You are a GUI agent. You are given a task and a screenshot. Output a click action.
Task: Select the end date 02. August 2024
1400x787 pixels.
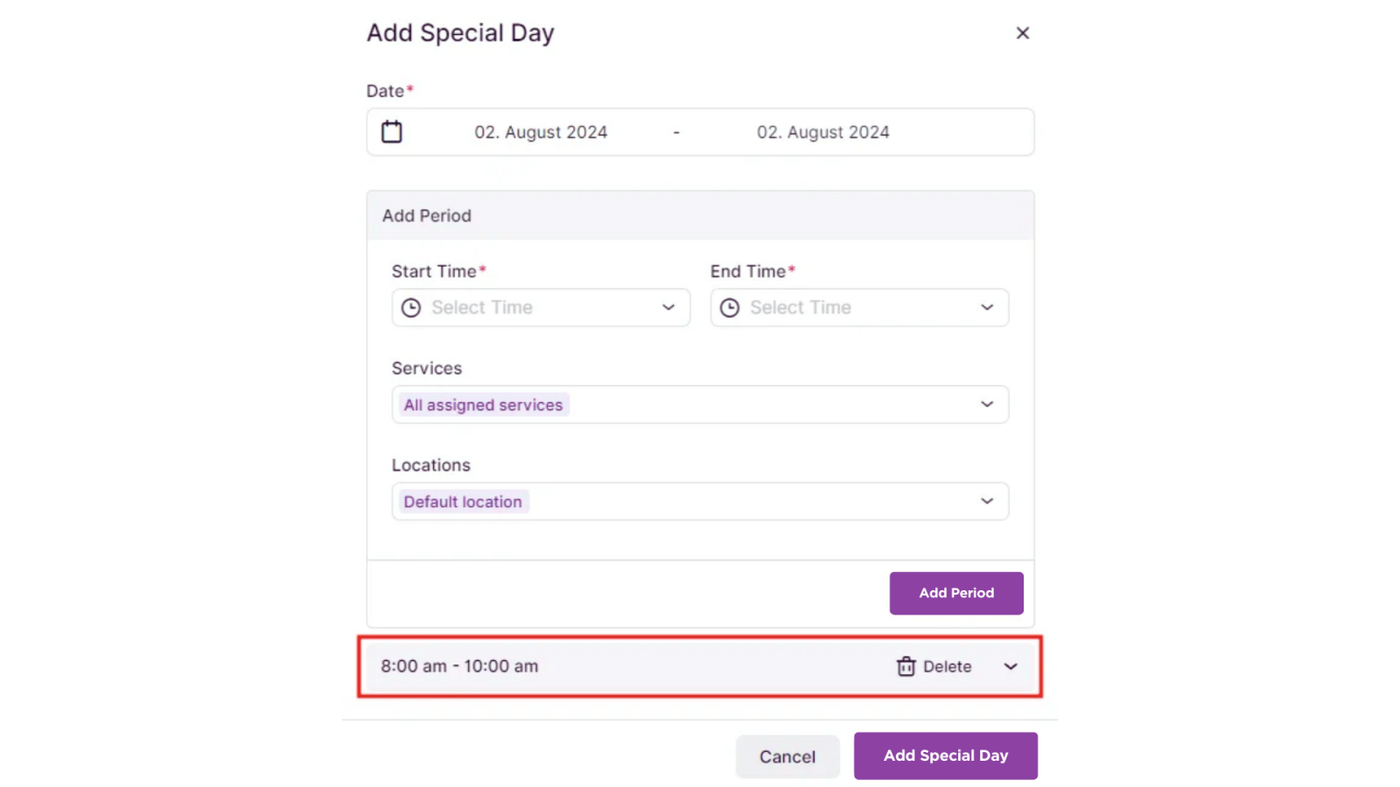coord(823,132)
